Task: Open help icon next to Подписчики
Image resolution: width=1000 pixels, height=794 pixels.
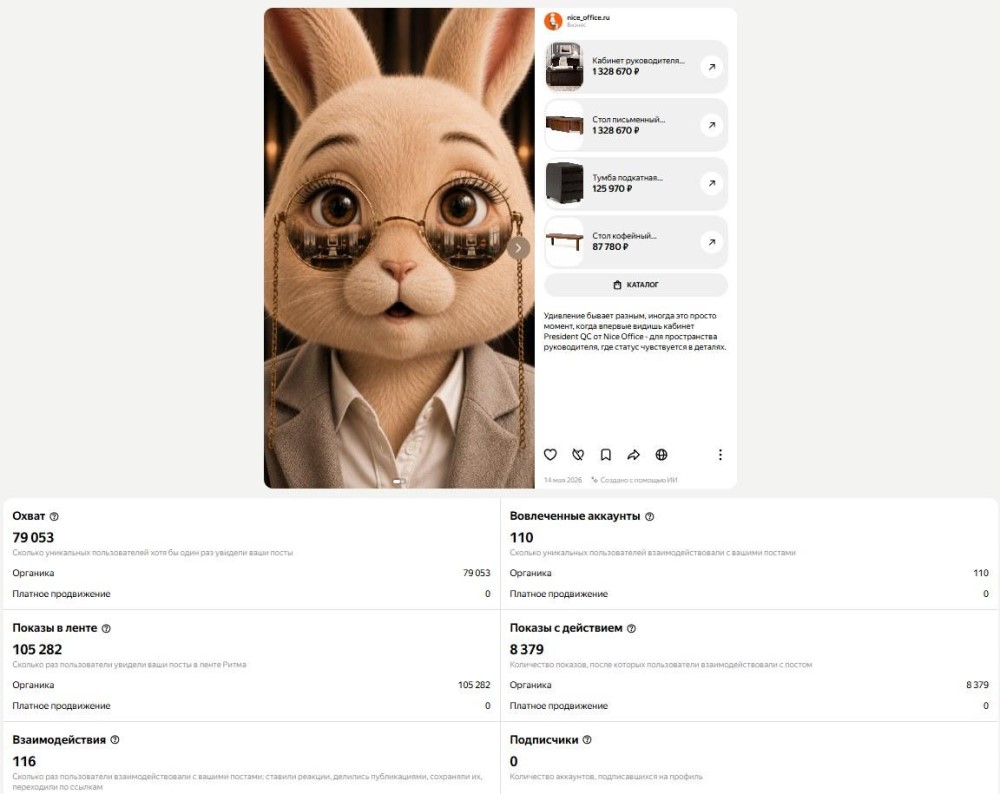Action: [x=587, y=740]
